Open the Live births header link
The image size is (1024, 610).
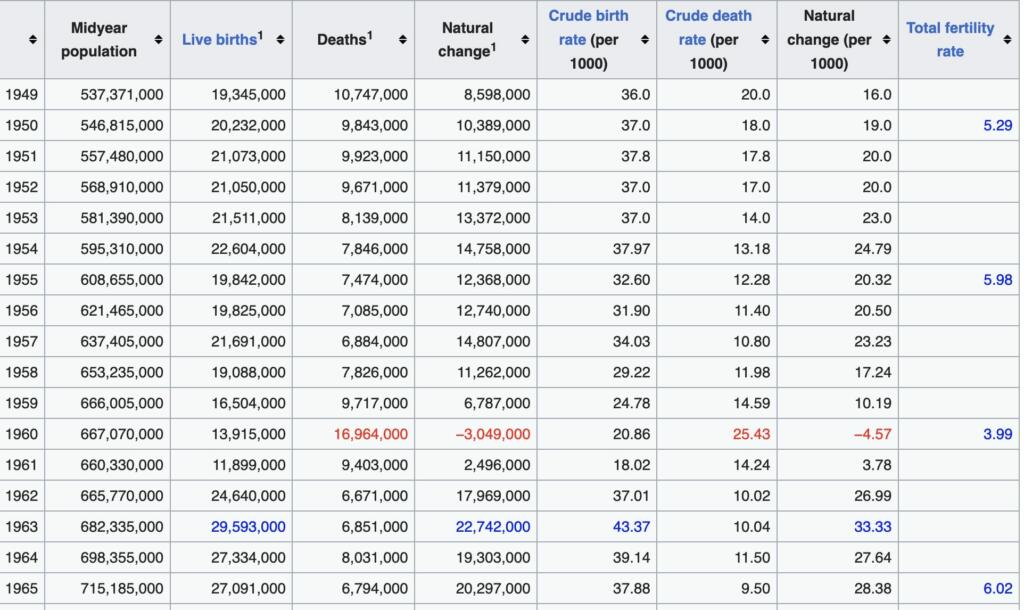point(219,40)
